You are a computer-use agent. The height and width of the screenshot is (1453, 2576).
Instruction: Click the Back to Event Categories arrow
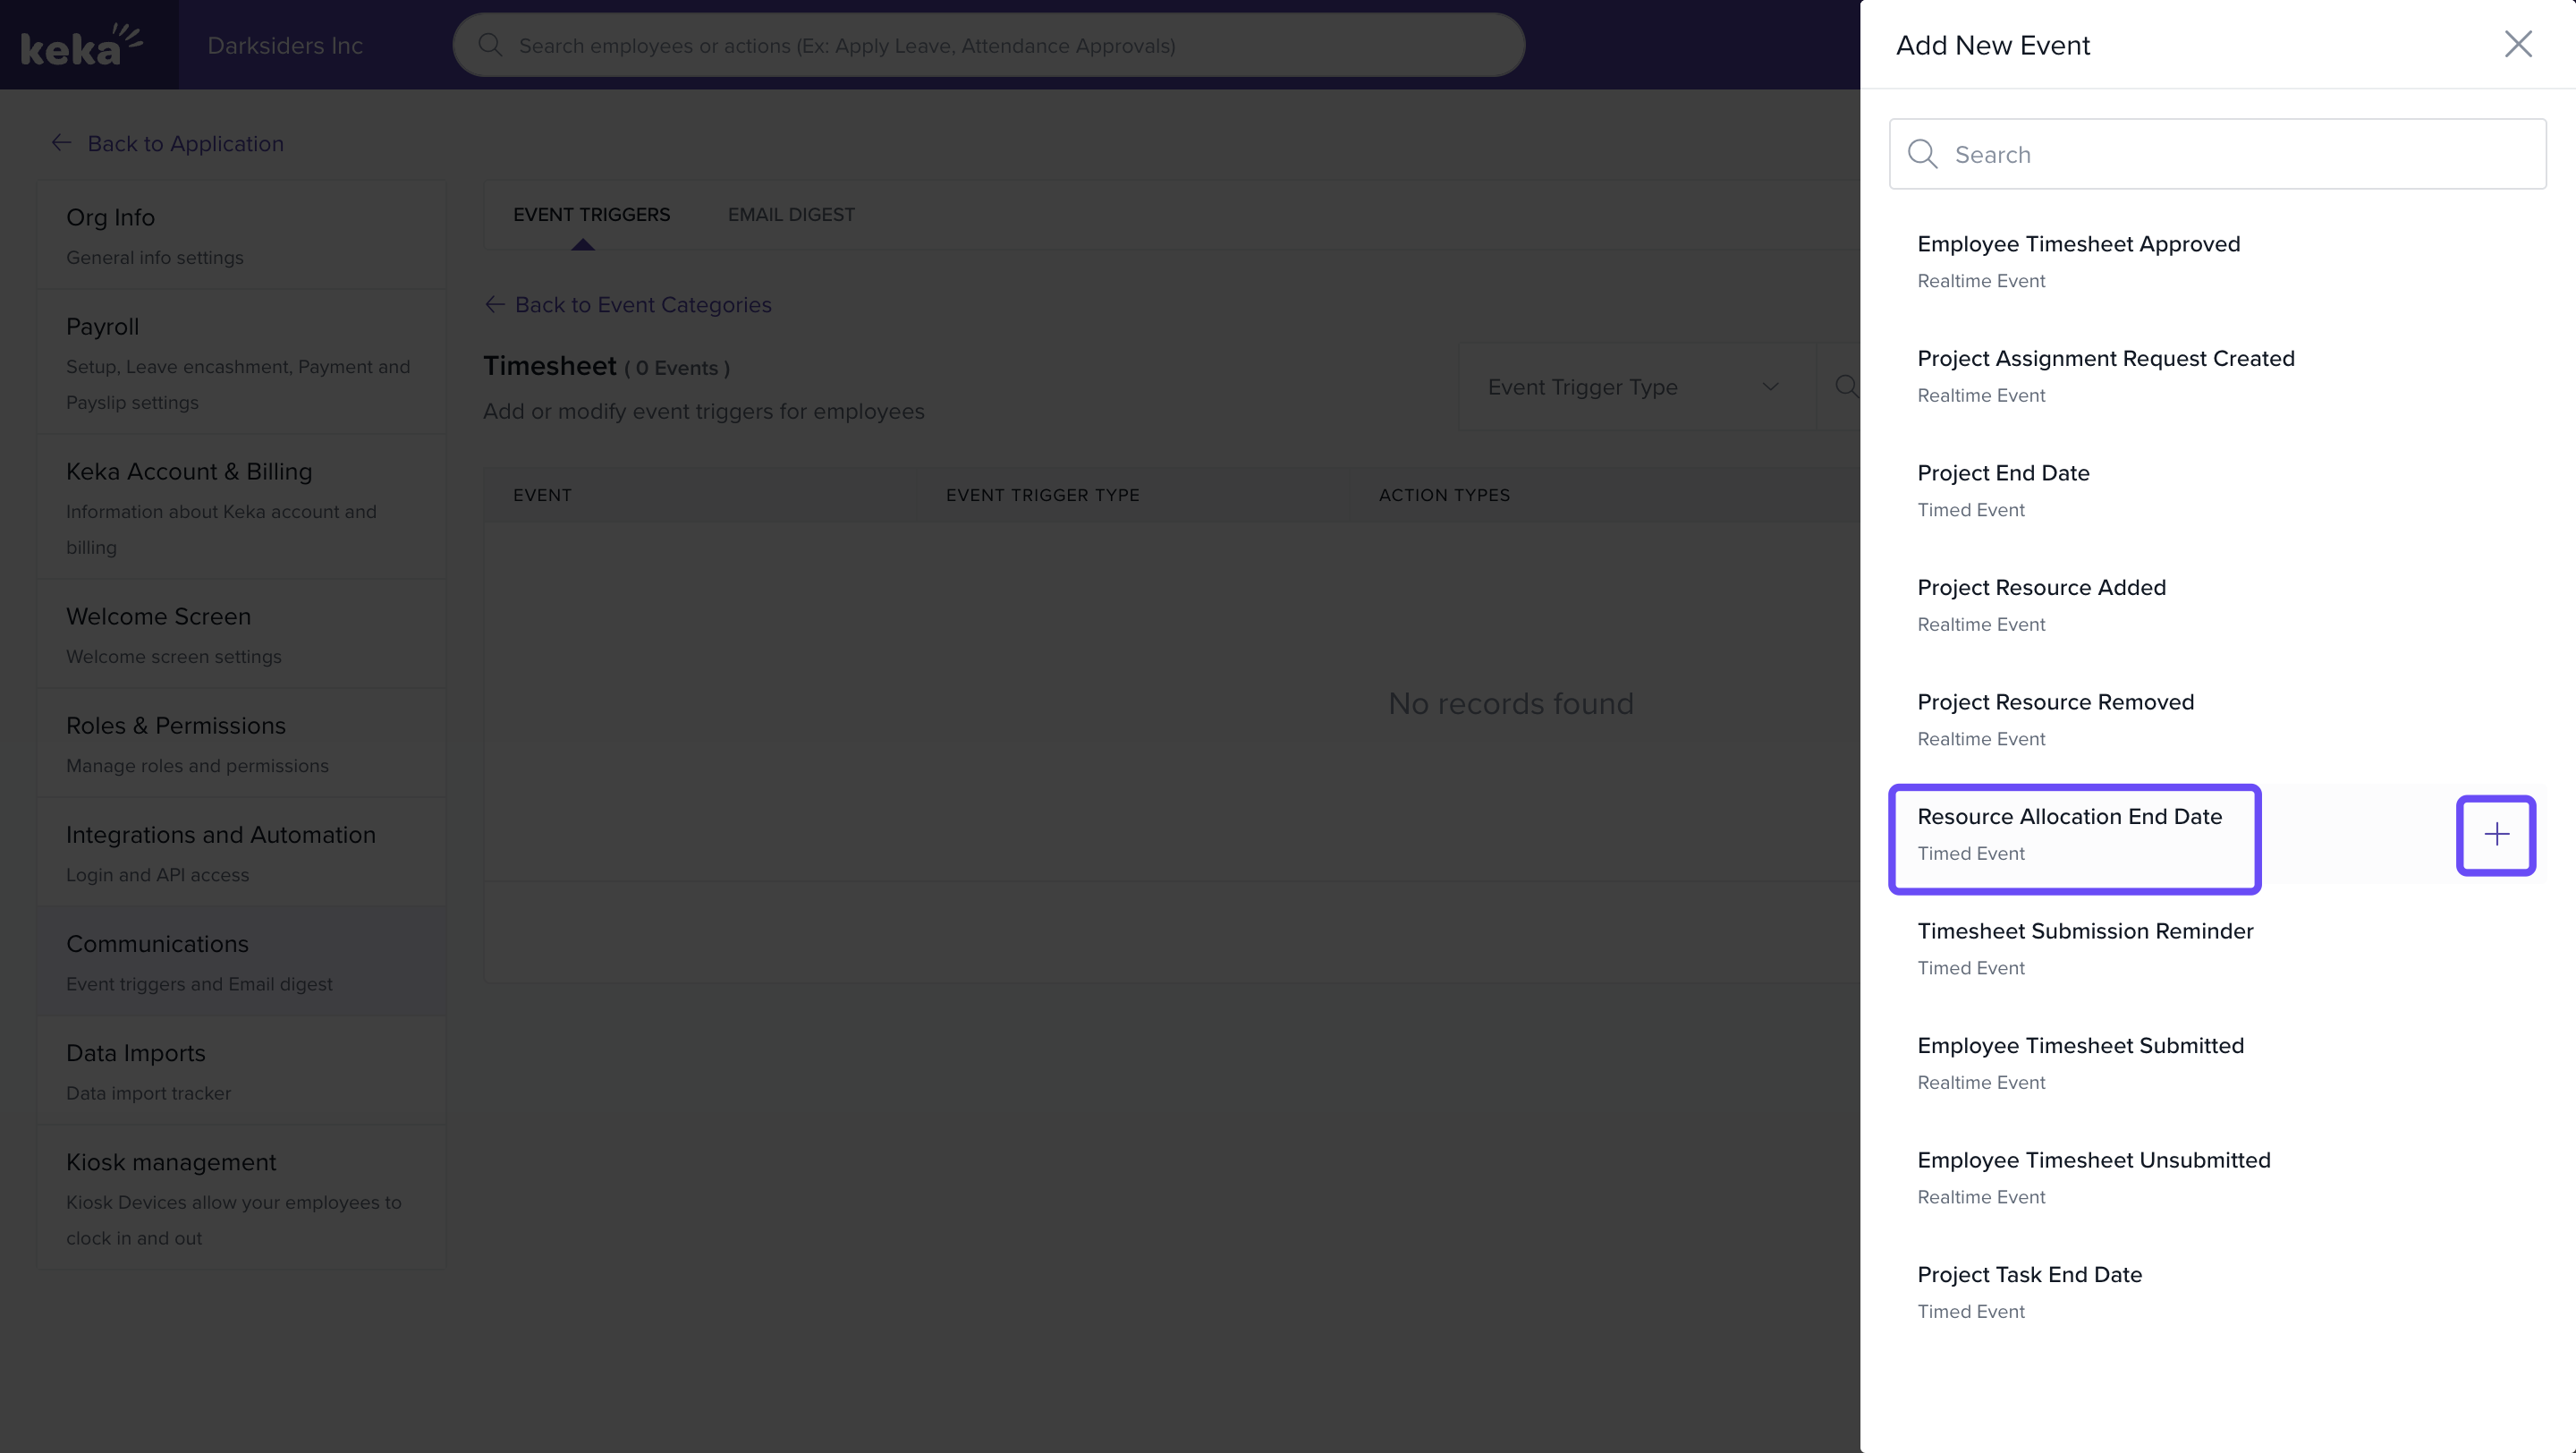(494, 304)
